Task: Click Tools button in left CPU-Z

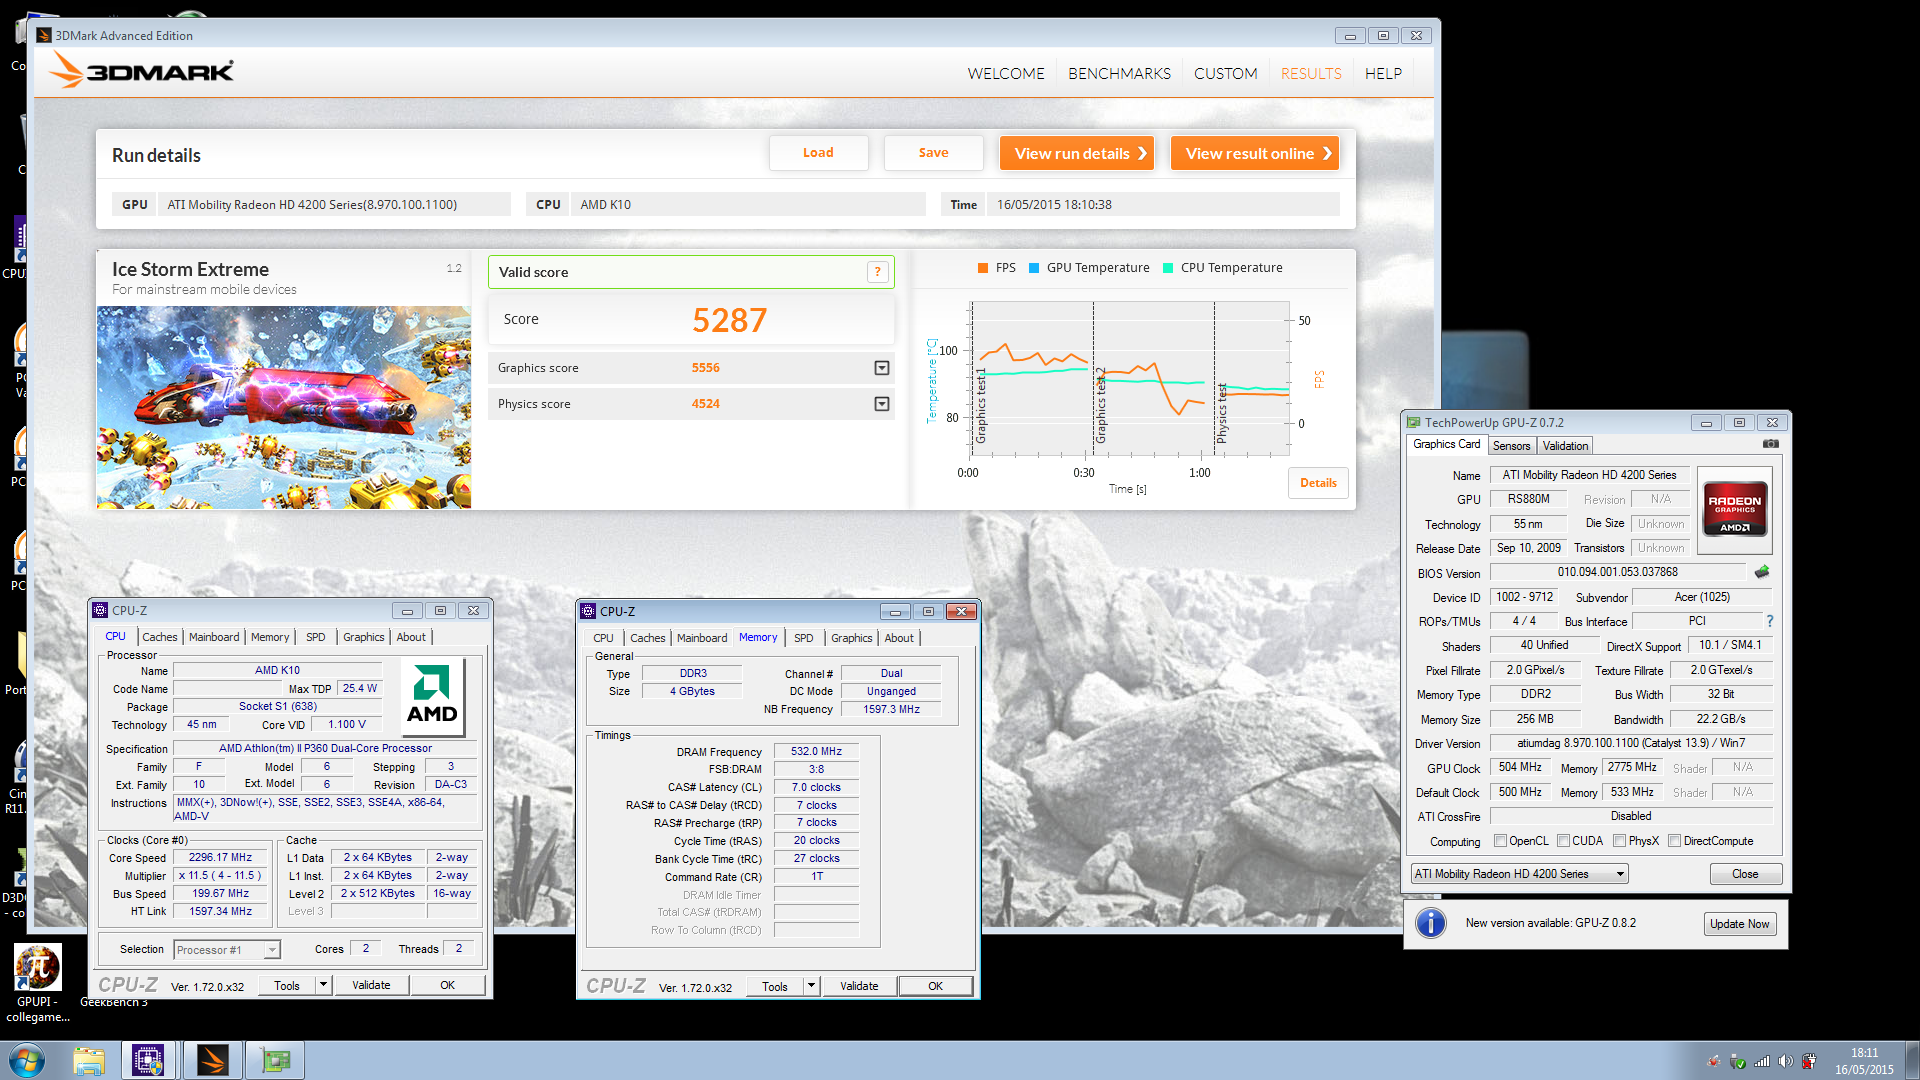Action: click(287, 985)
